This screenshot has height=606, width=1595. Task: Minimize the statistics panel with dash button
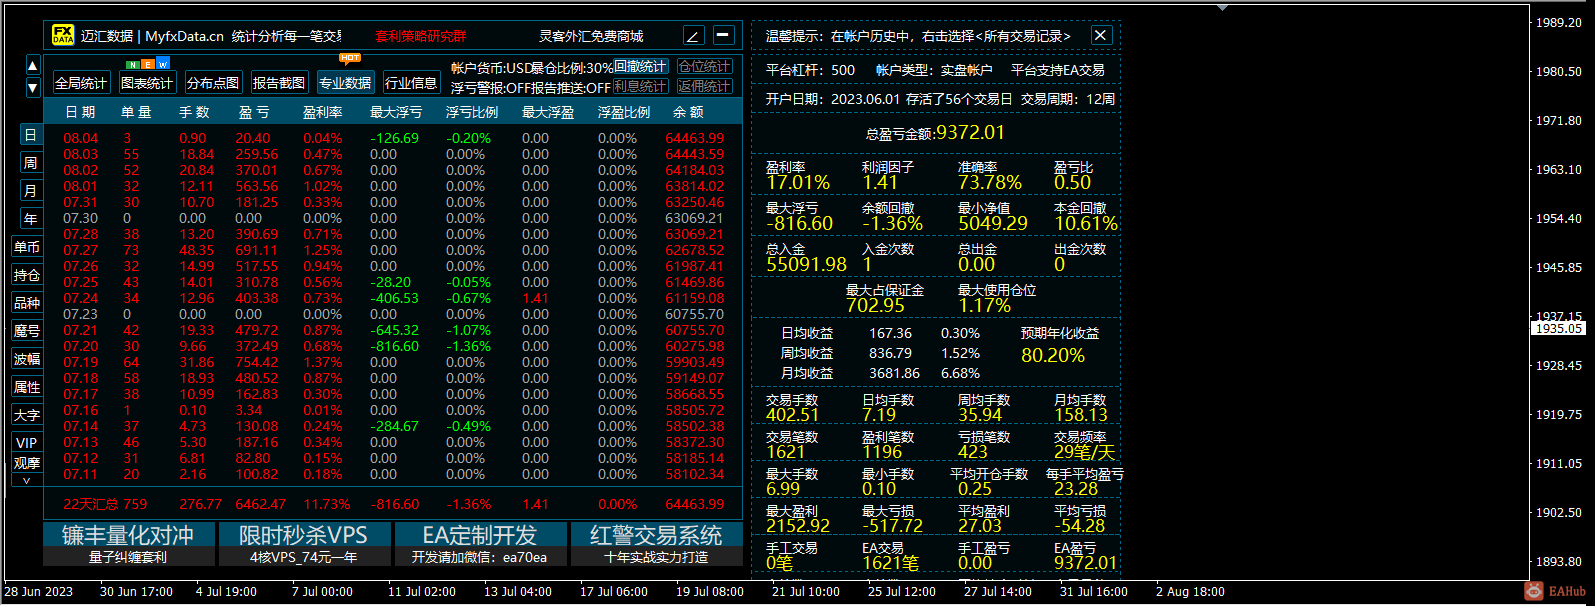pos(724,36)
